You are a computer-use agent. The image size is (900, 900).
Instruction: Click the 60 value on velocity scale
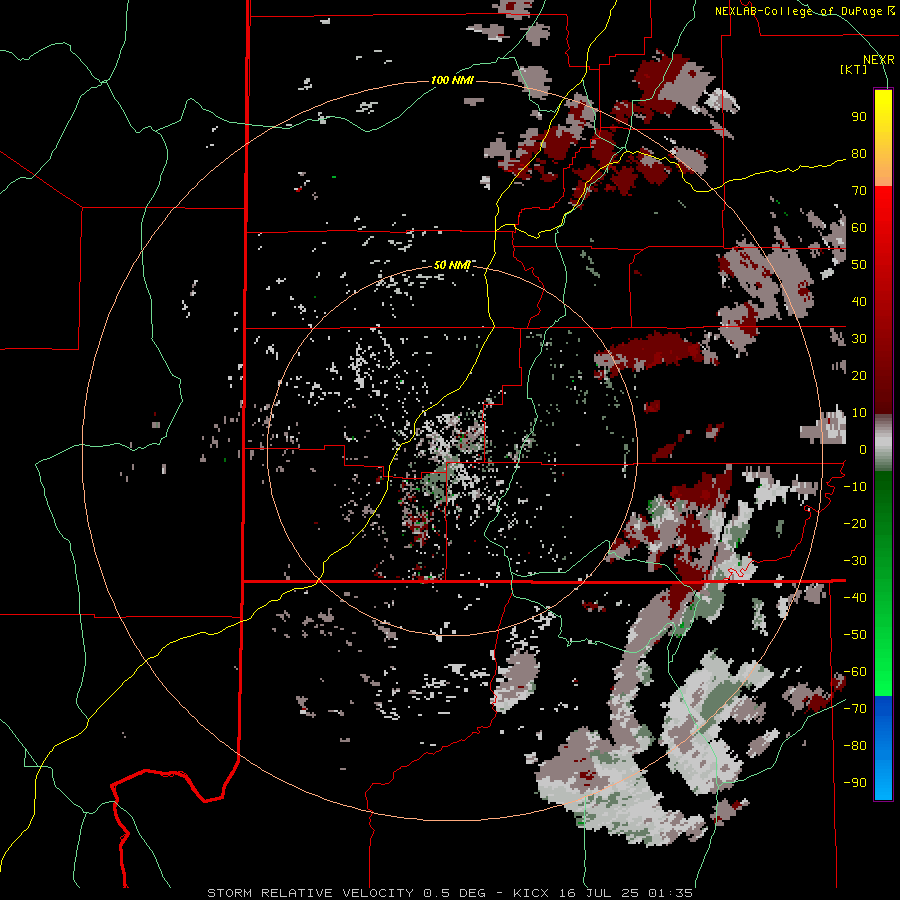[859, 228]
